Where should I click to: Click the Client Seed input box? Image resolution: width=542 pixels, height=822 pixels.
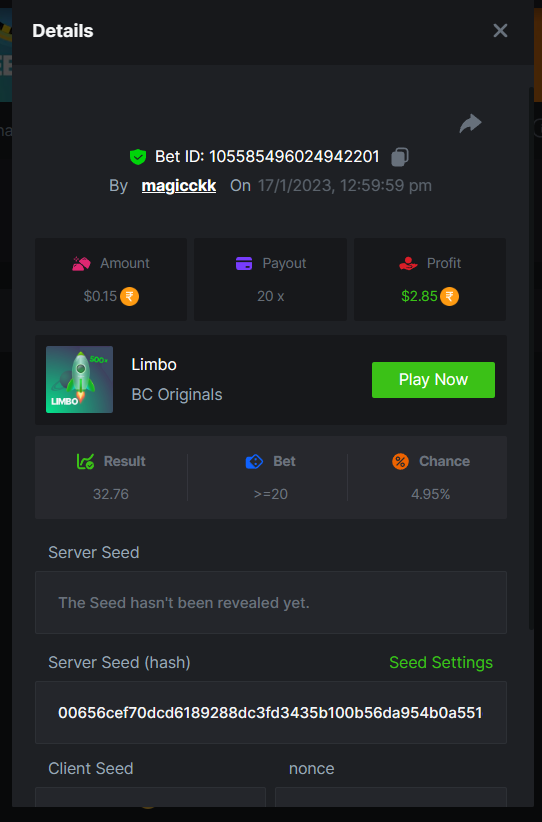pyautogui.click(x=150, y=797)
